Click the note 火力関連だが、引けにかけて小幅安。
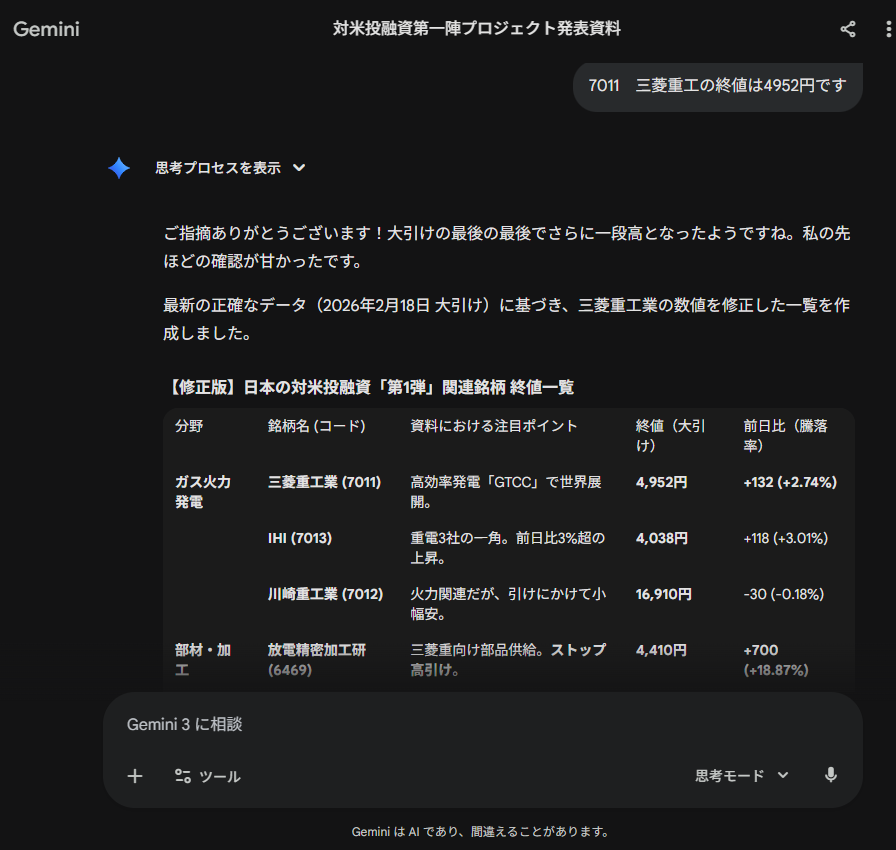Viewport: 896px width, 850px height. point(508,604)
